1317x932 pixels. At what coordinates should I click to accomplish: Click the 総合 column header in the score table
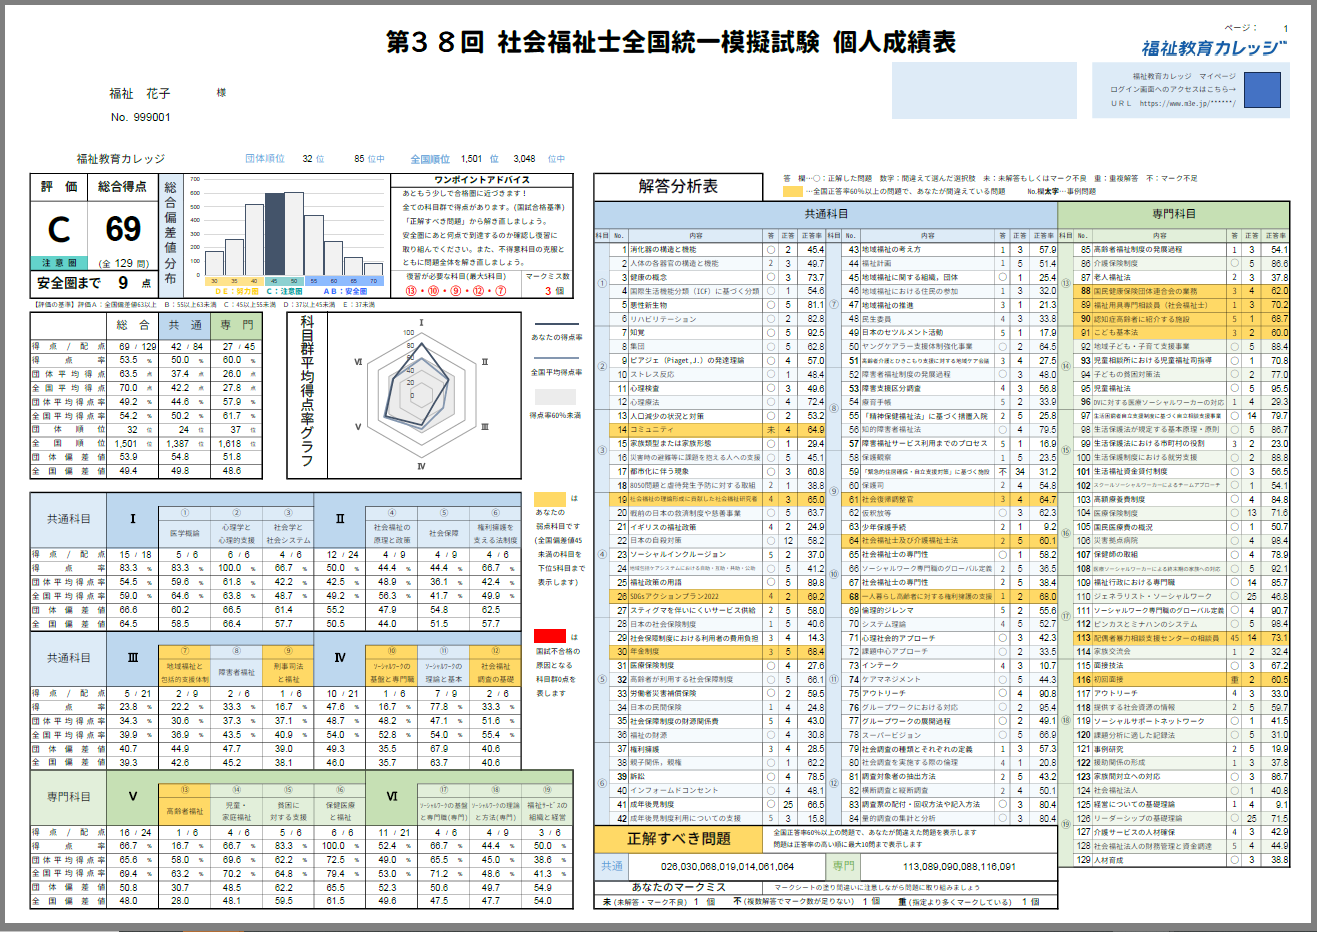[x=133, y=325]
